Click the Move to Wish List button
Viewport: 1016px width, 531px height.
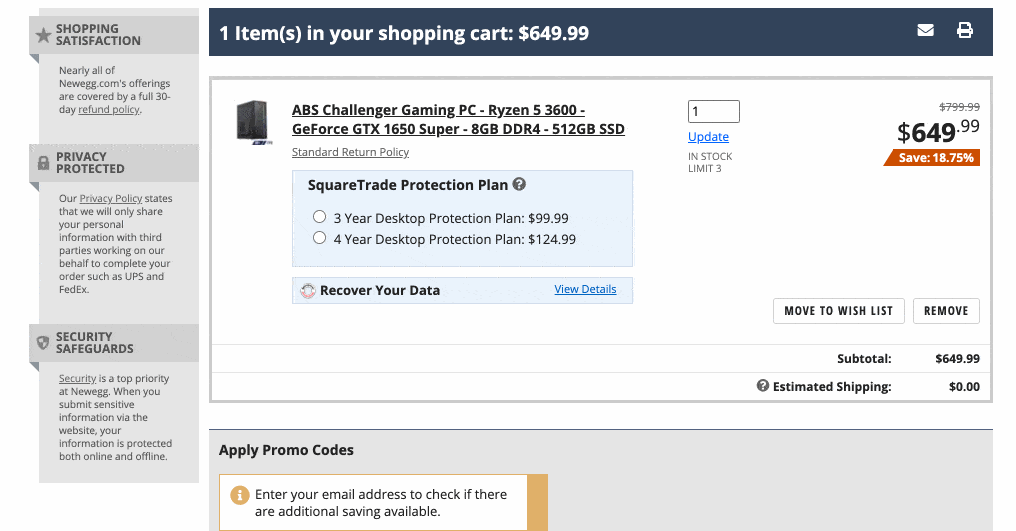[838, 311]
